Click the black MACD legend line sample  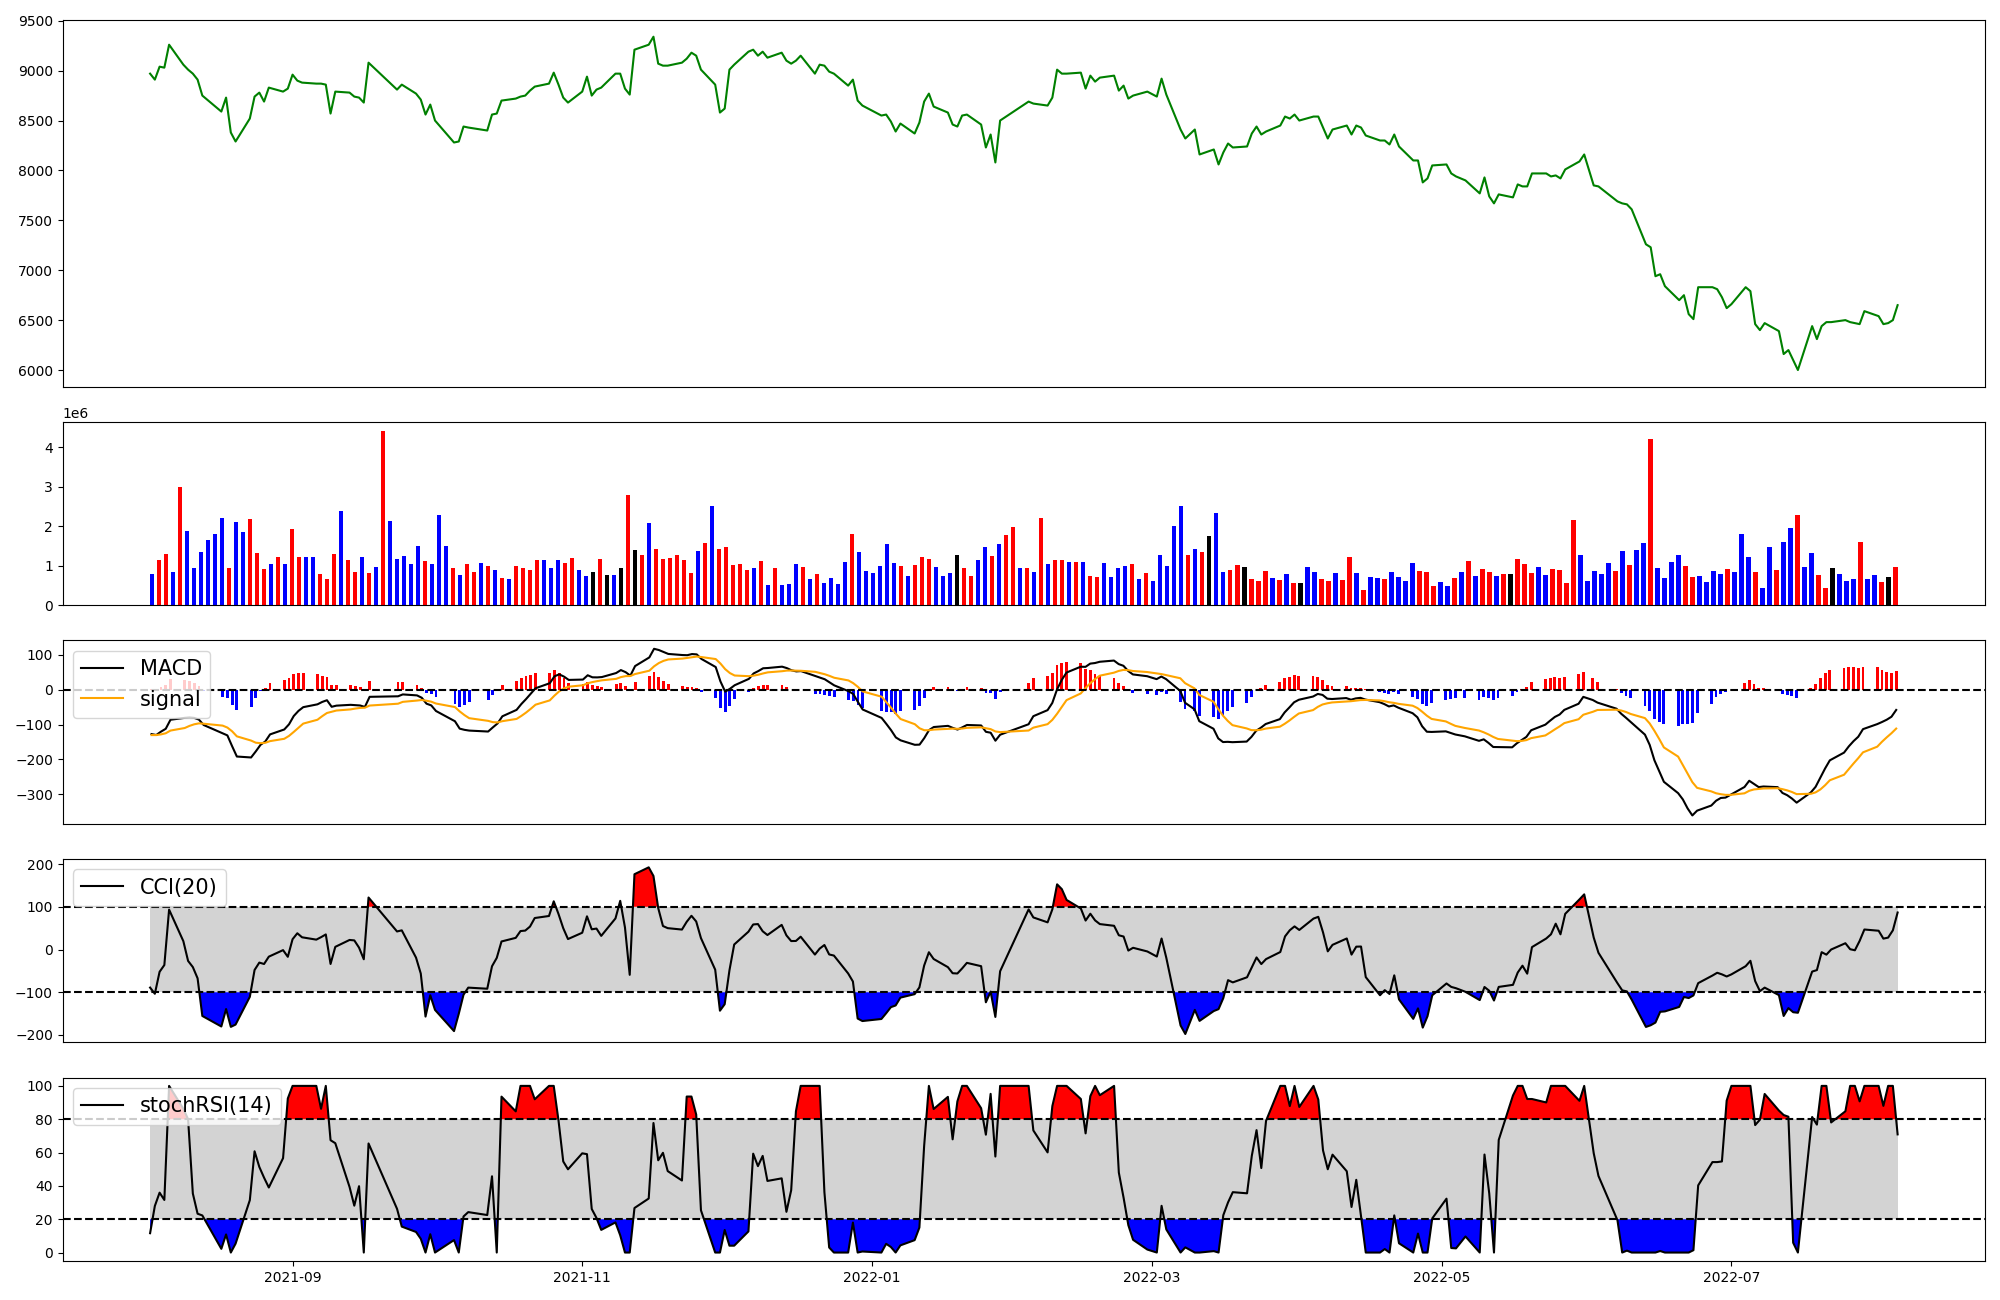103,668
